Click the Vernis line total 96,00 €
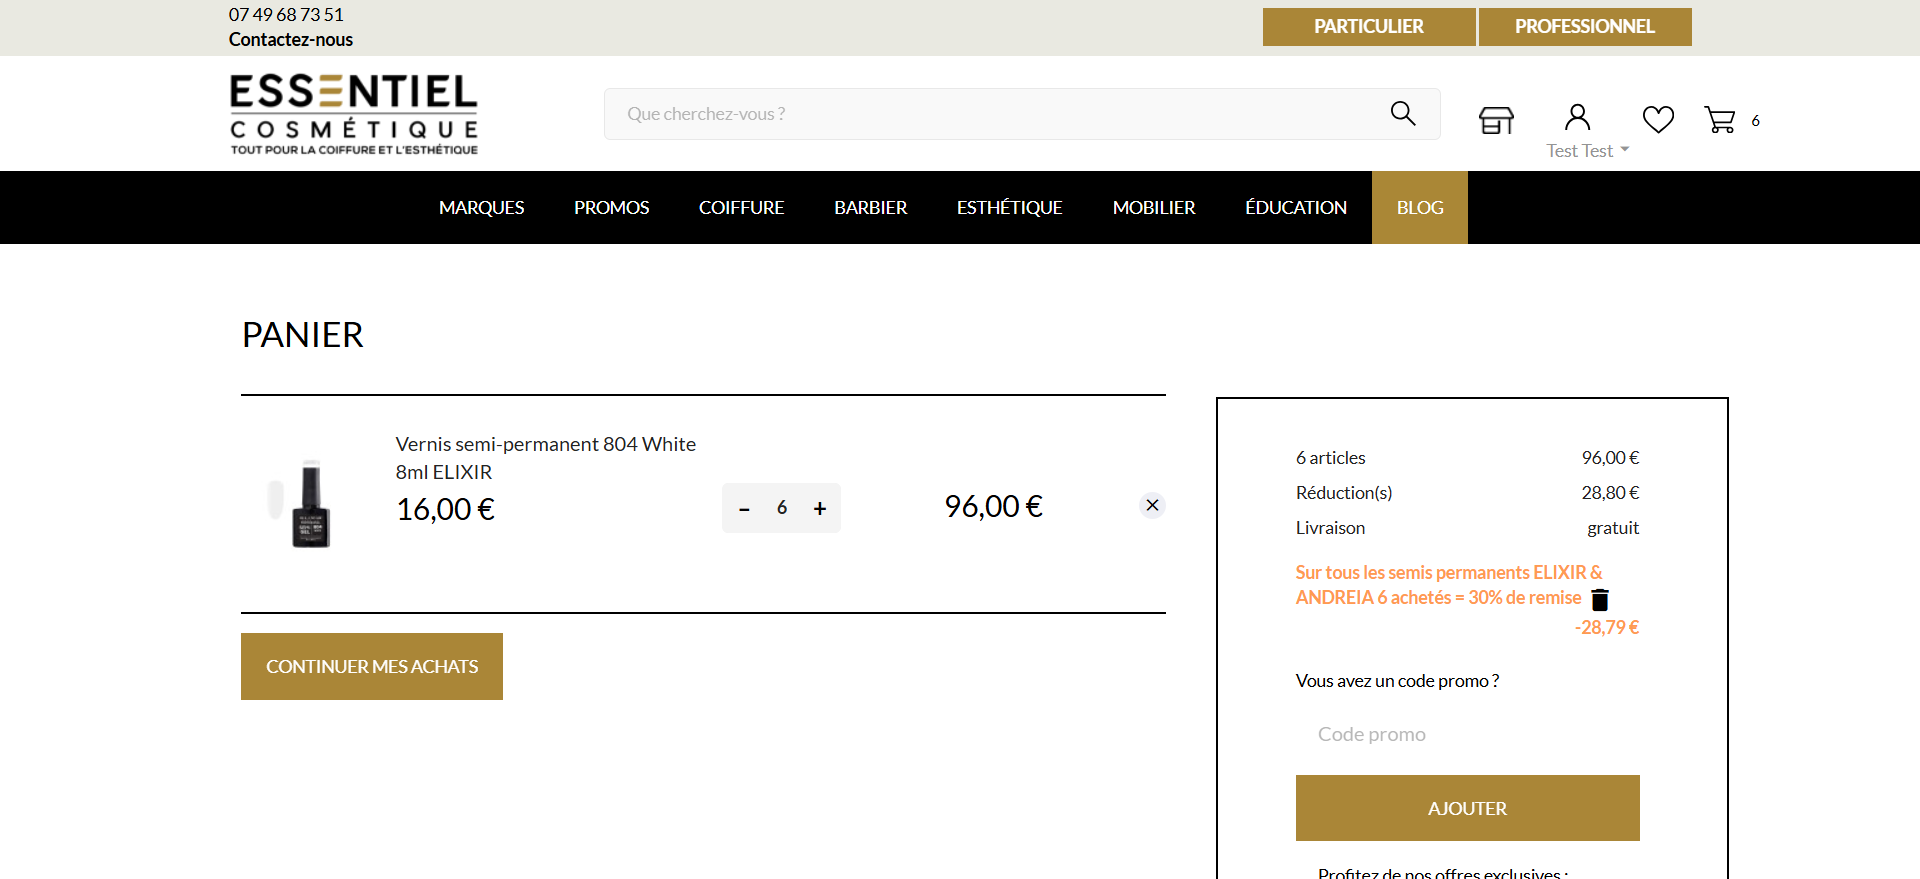The image size is (1920, 879). point(994,507)
